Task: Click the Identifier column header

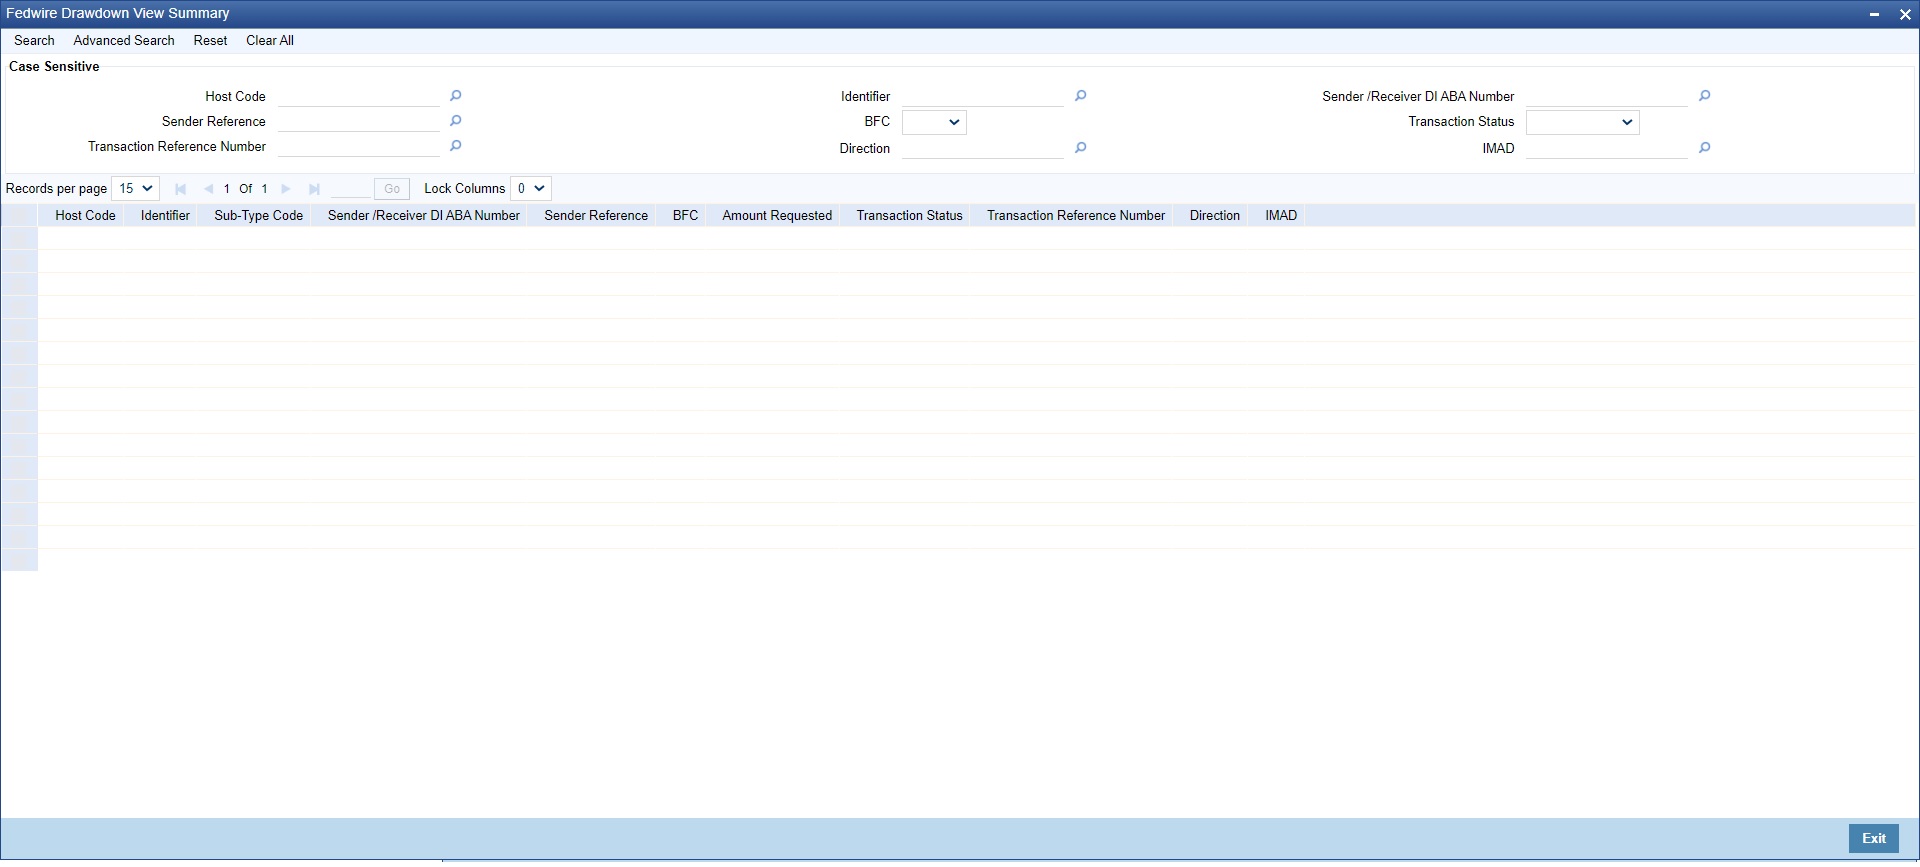Action: click(x=165, y=216)
